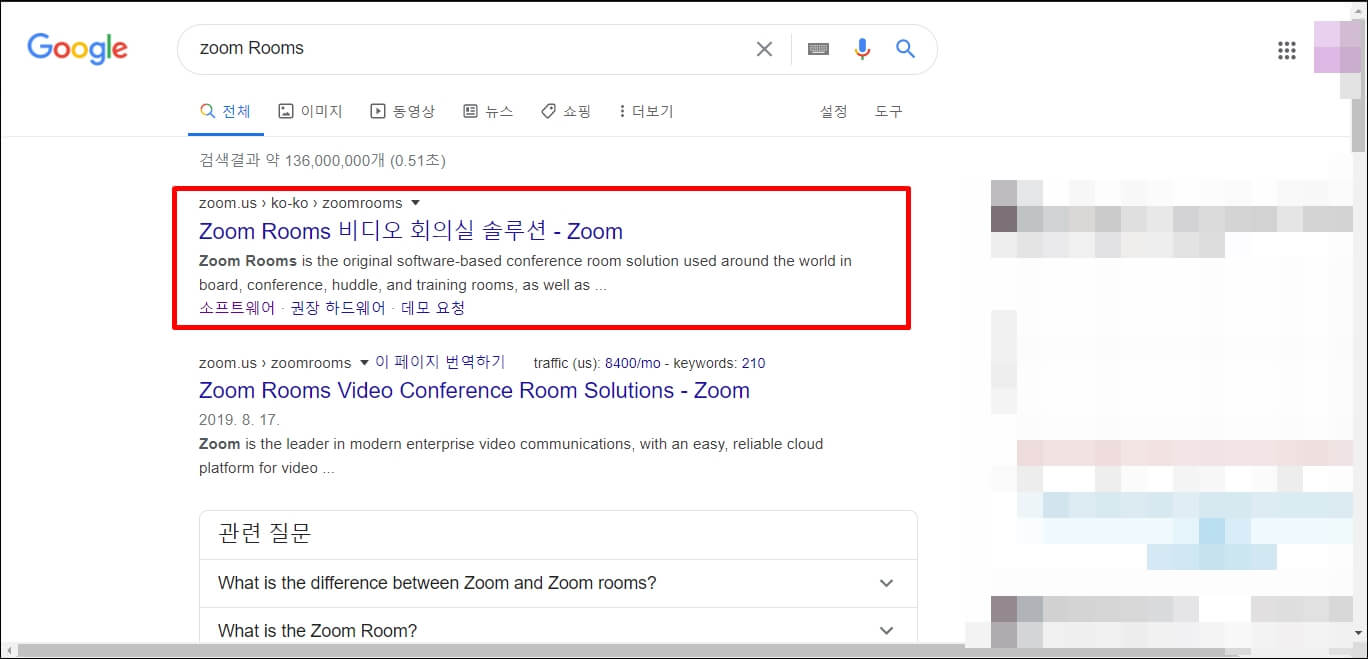1368x659 pixels.
Task: Expand the difference between Zoom and Zoom rooms question
Action: [x=558, y=583]
